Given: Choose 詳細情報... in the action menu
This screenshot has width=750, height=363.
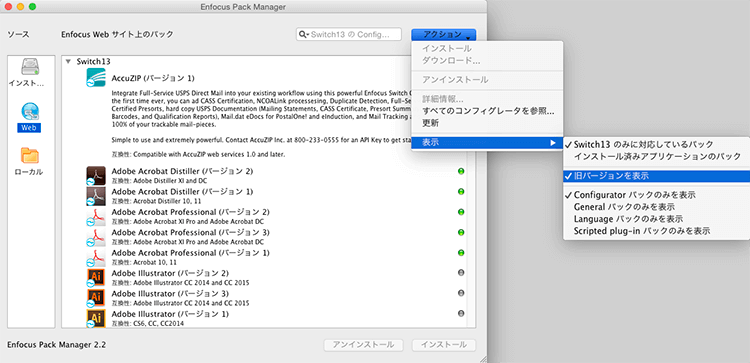Looking at the screenshot, I should pos(487,99).
